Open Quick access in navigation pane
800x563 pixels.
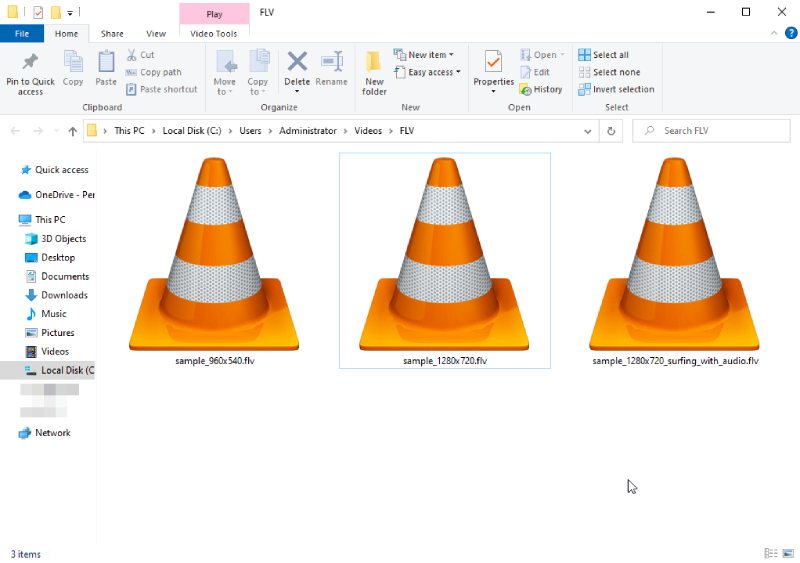[x=54, y=169]
